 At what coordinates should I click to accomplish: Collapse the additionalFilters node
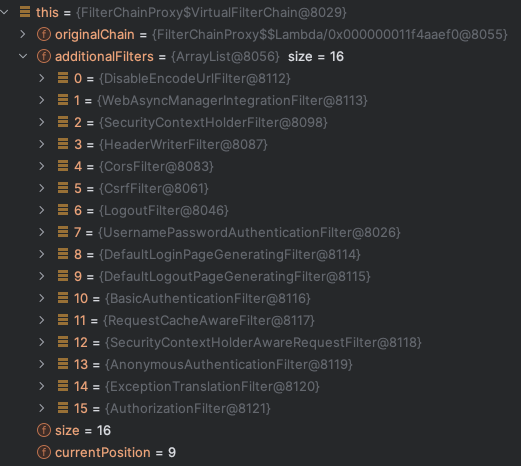click(x=23, y=56)
